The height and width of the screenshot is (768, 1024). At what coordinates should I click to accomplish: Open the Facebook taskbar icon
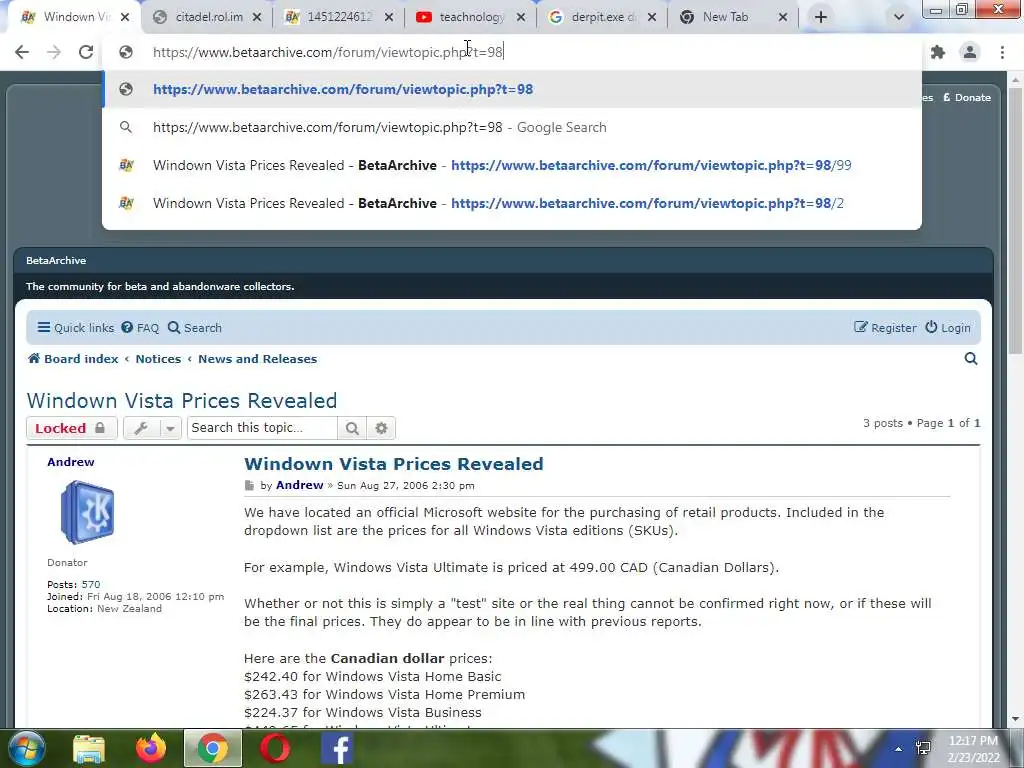[338, 748]
